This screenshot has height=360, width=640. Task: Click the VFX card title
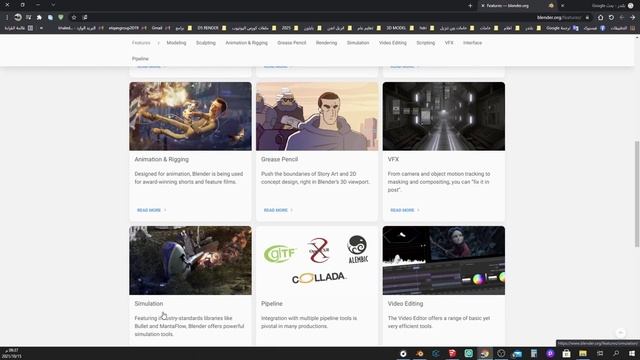[393, 160]
